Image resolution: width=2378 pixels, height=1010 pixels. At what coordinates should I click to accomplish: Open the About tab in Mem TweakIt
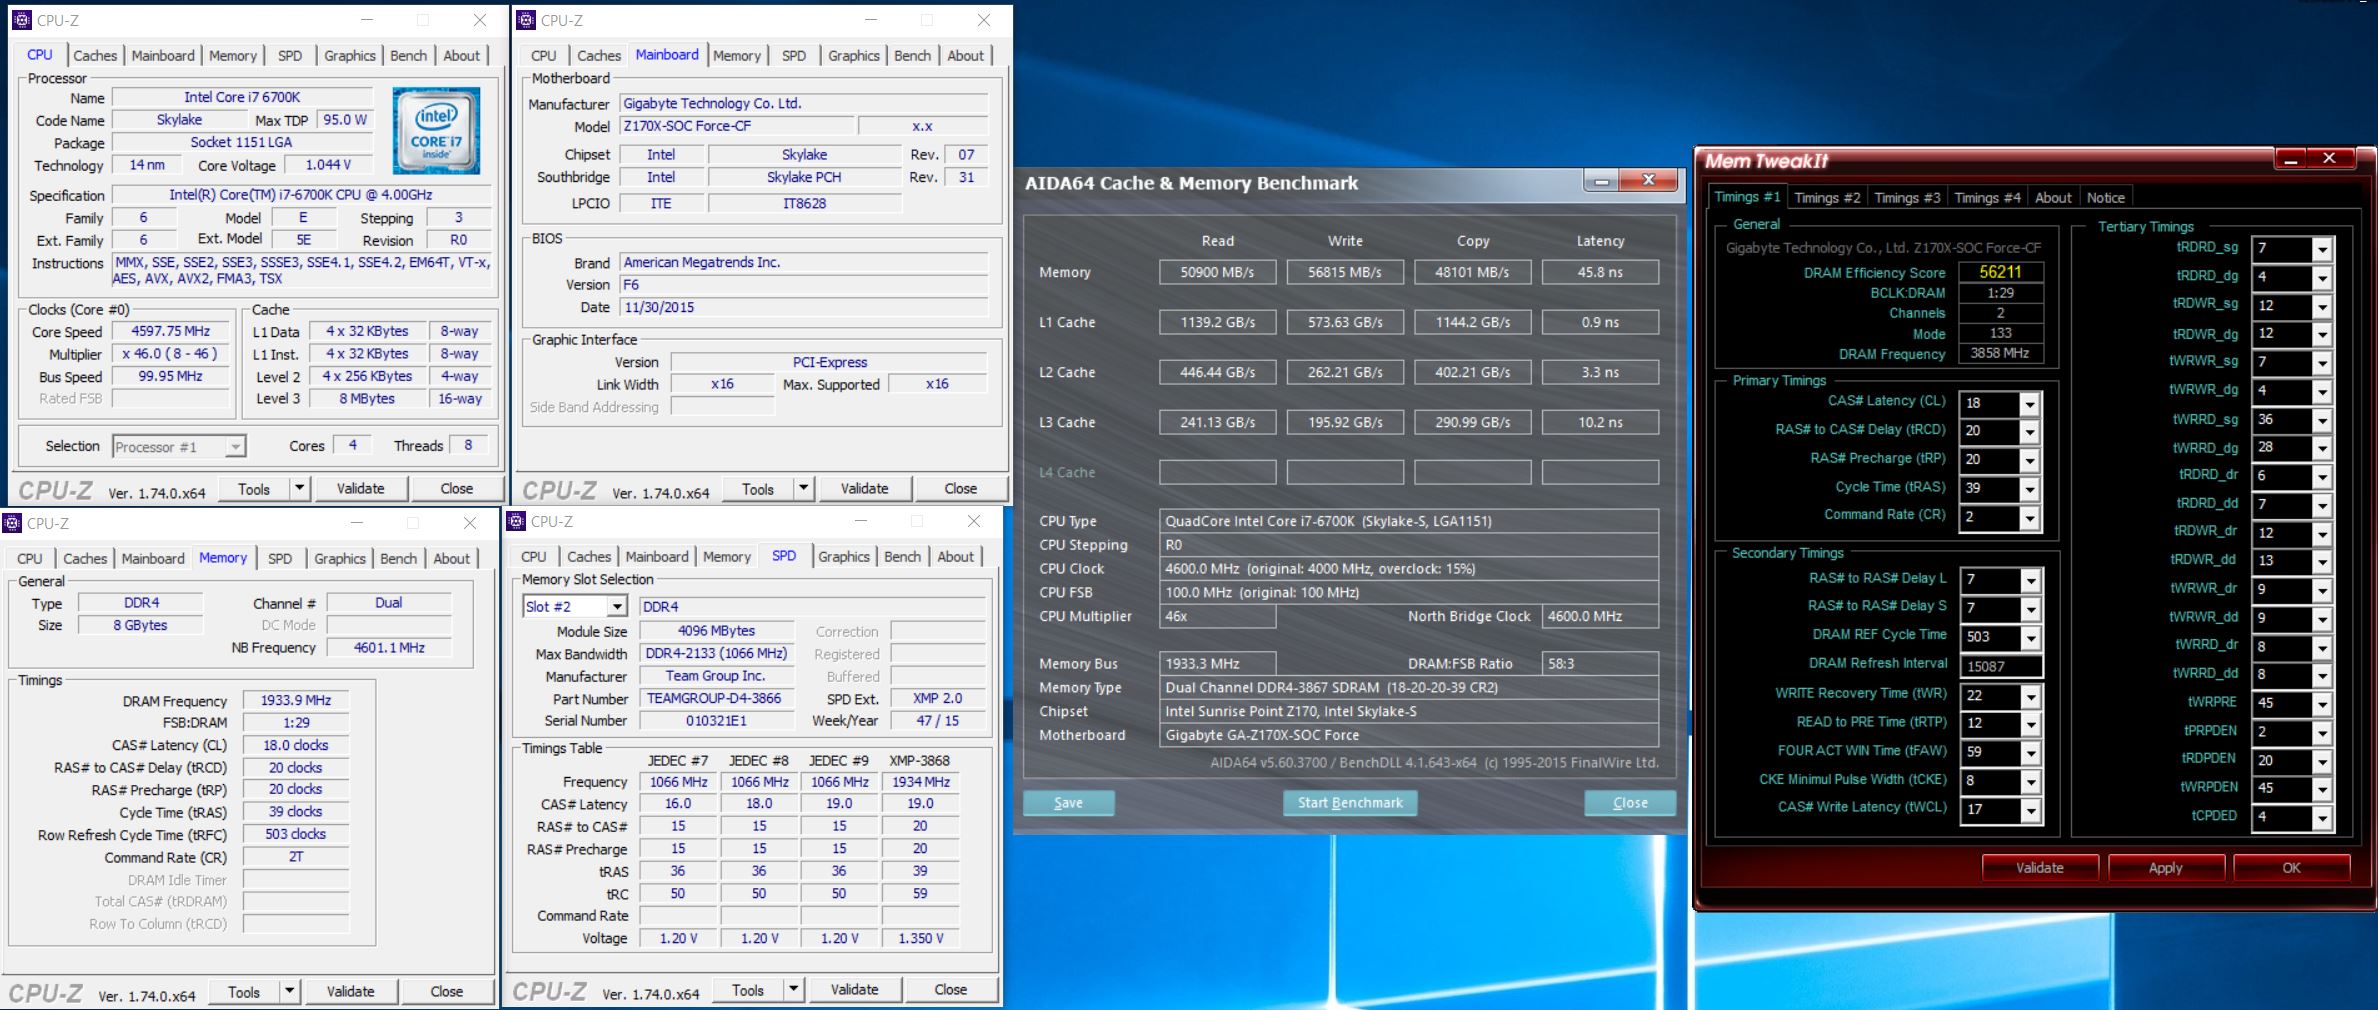(2053, 198)
